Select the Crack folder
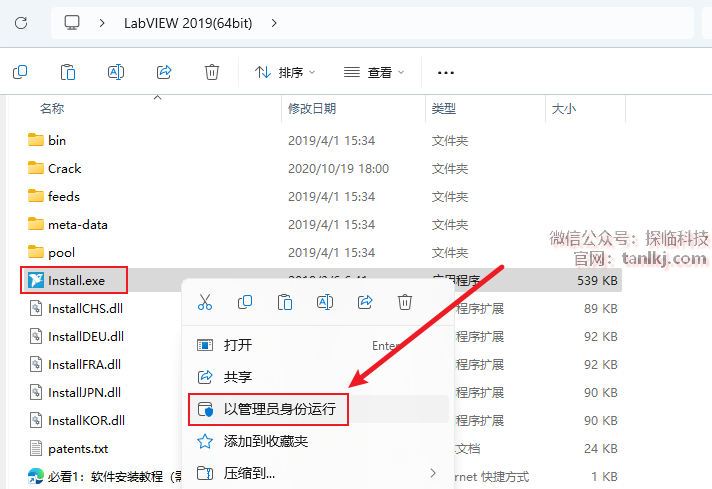The height and width of the screenshot is (489, 712). tap(65, 169)
